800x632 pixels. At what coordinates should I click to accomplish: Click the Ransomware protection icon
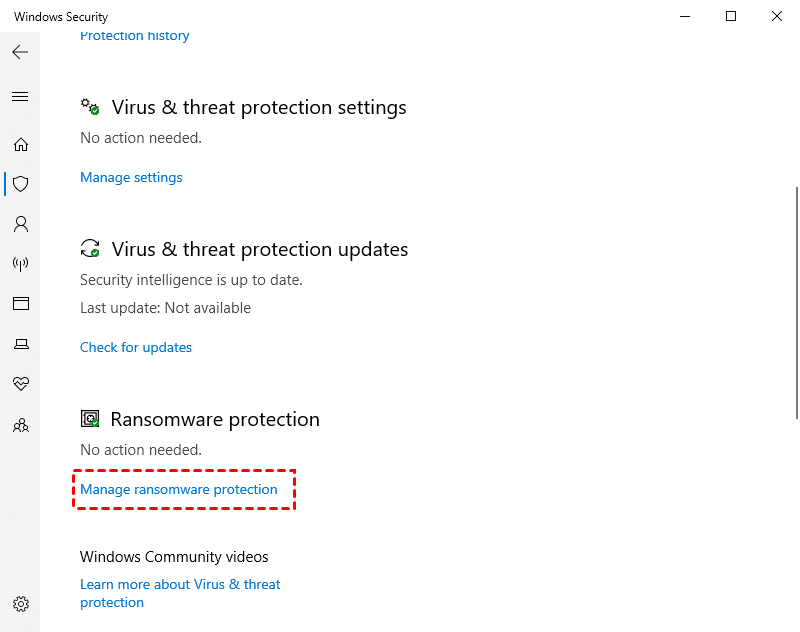pos(90,418)
